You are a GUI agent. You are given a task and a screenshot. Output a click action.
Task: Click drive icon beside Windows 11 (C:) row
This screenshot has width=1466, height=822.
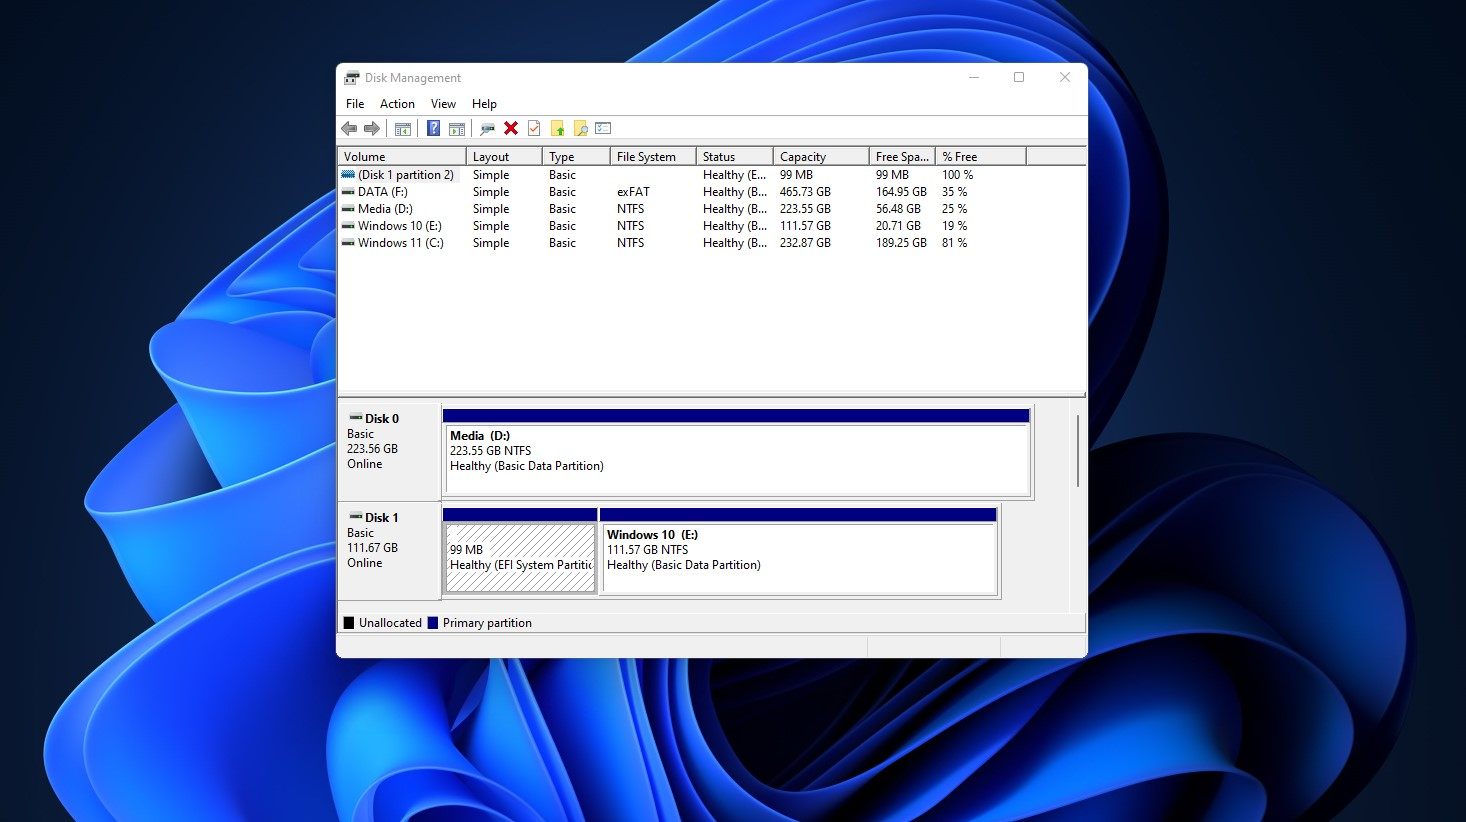pos(348,242)
